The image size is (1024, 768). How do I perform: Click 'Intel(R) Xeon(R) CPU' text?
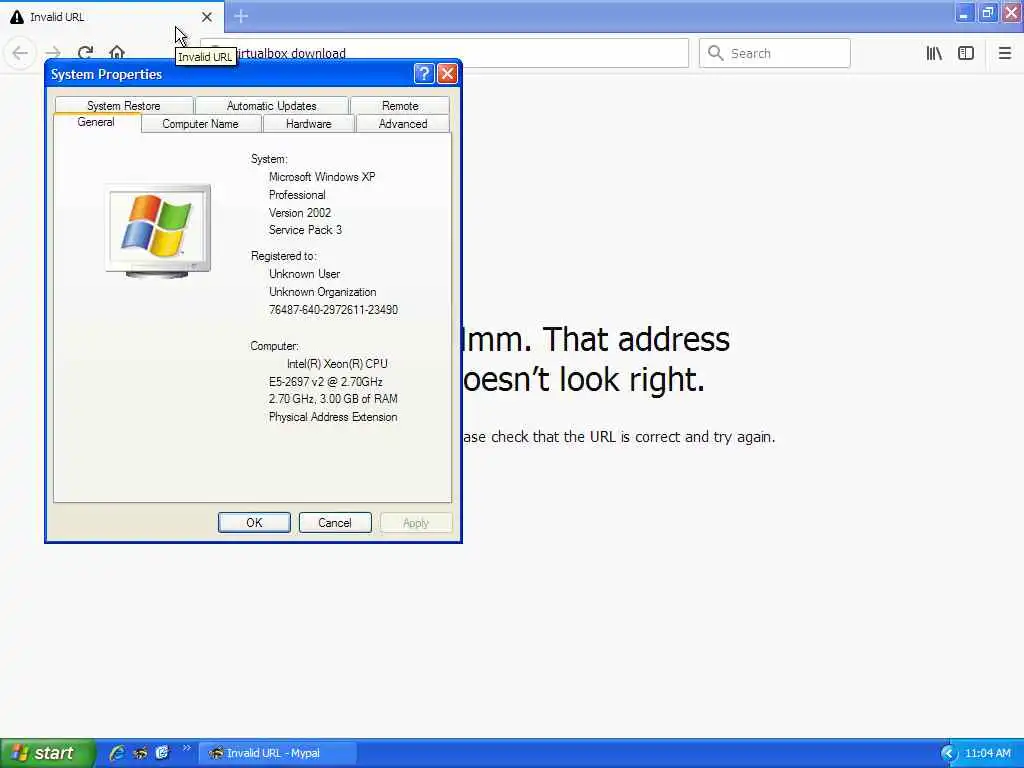coord(337,364)
